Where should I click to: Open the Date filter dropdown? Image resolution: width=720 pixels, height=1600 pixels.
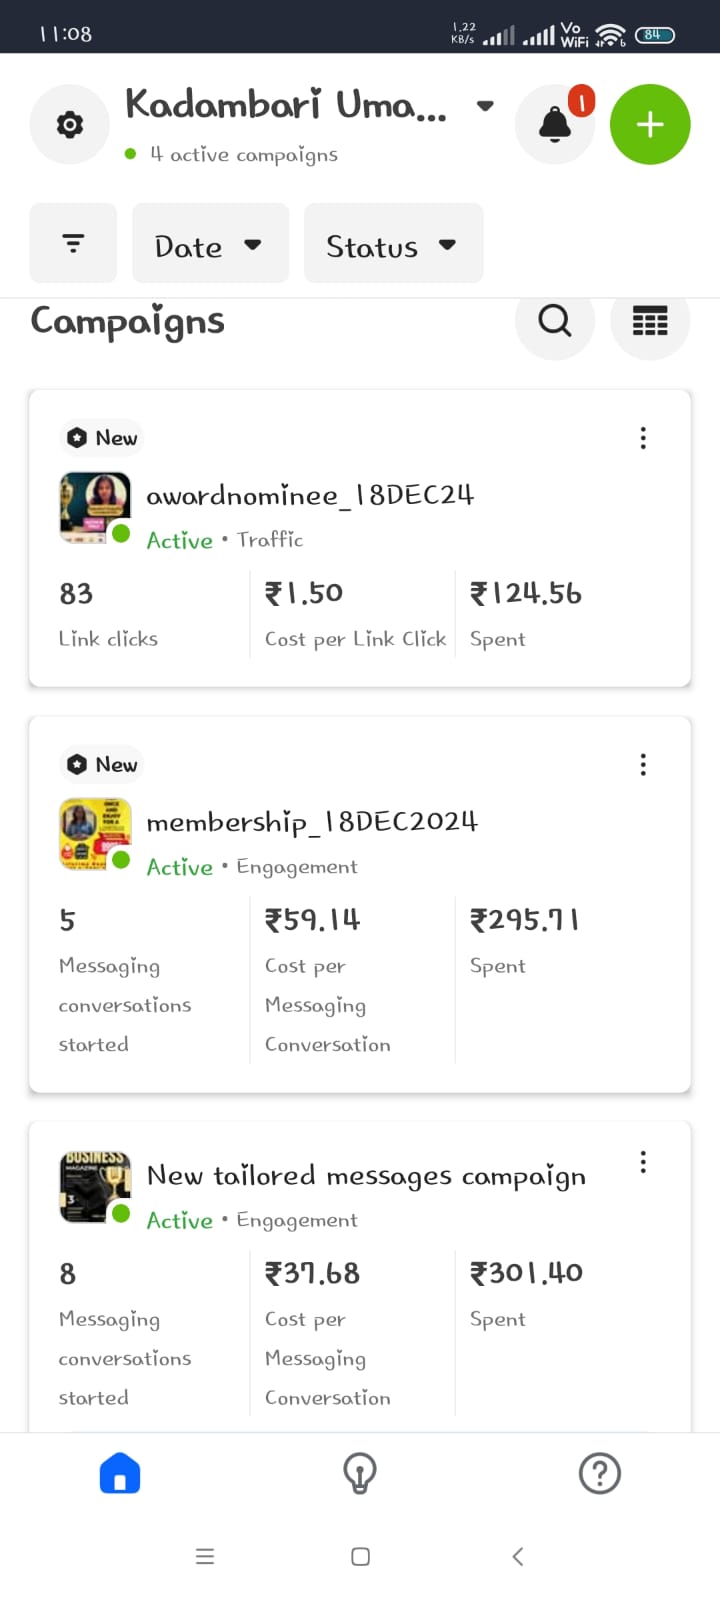coord(210,244)
